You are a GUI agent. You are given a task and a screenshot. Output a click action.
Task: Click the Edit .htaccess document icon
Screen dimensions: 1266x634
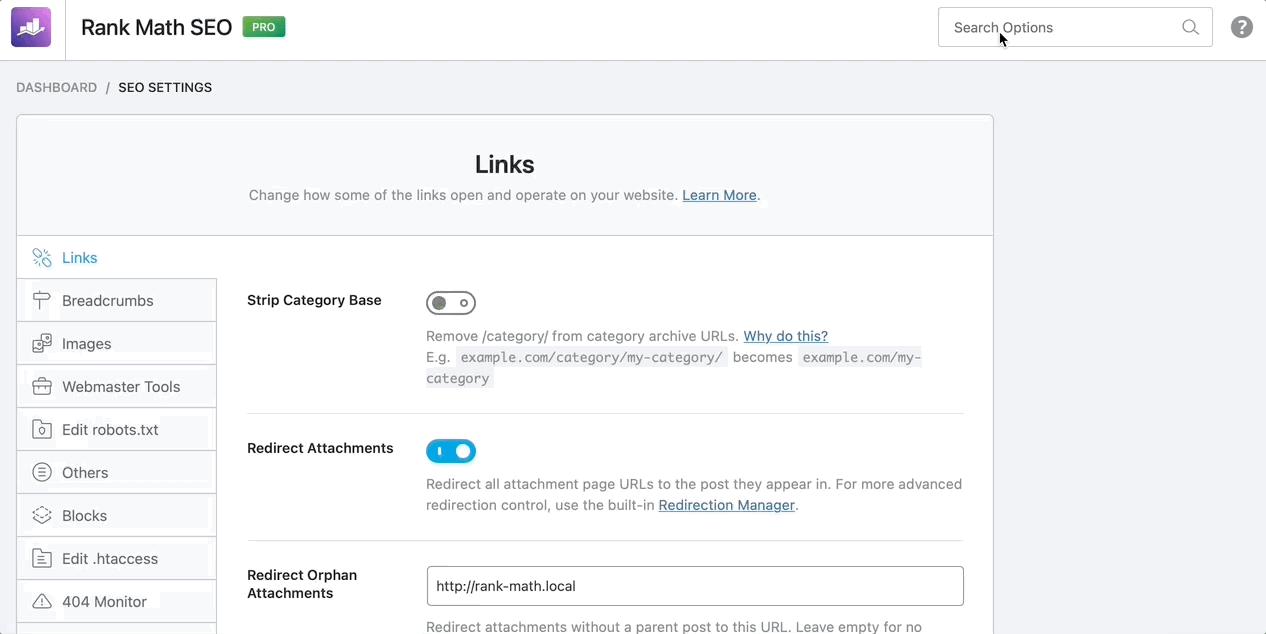(x=42, y=559)
